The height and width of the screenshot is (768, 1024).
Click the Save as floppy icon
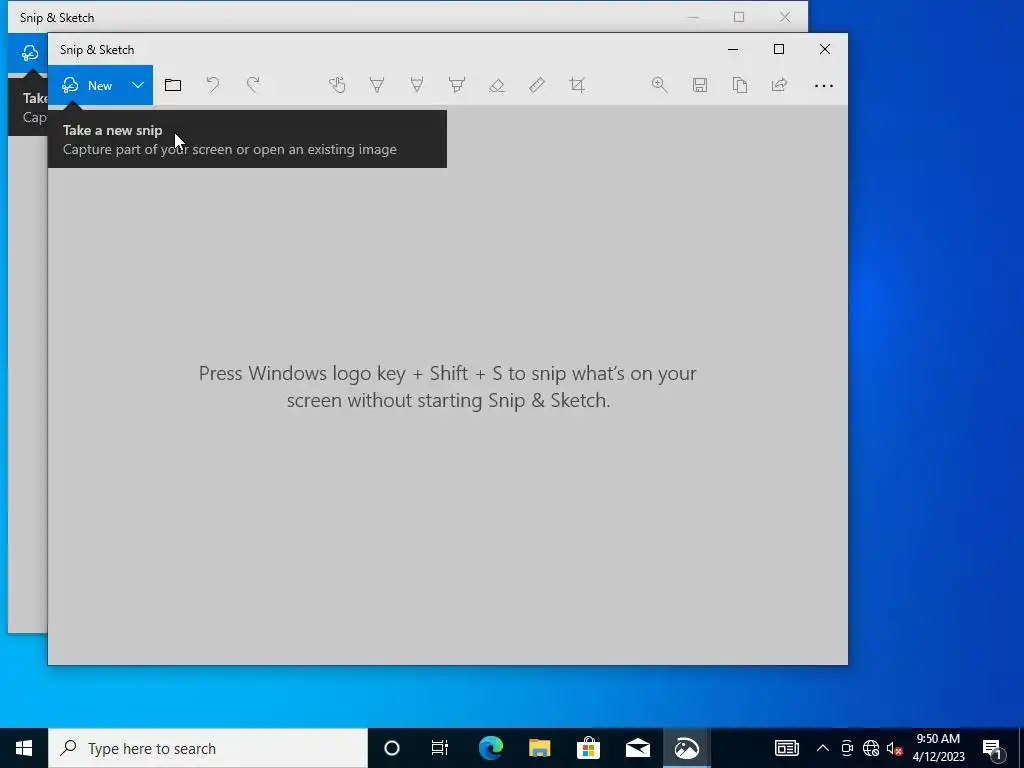click(x=700, y=85)
